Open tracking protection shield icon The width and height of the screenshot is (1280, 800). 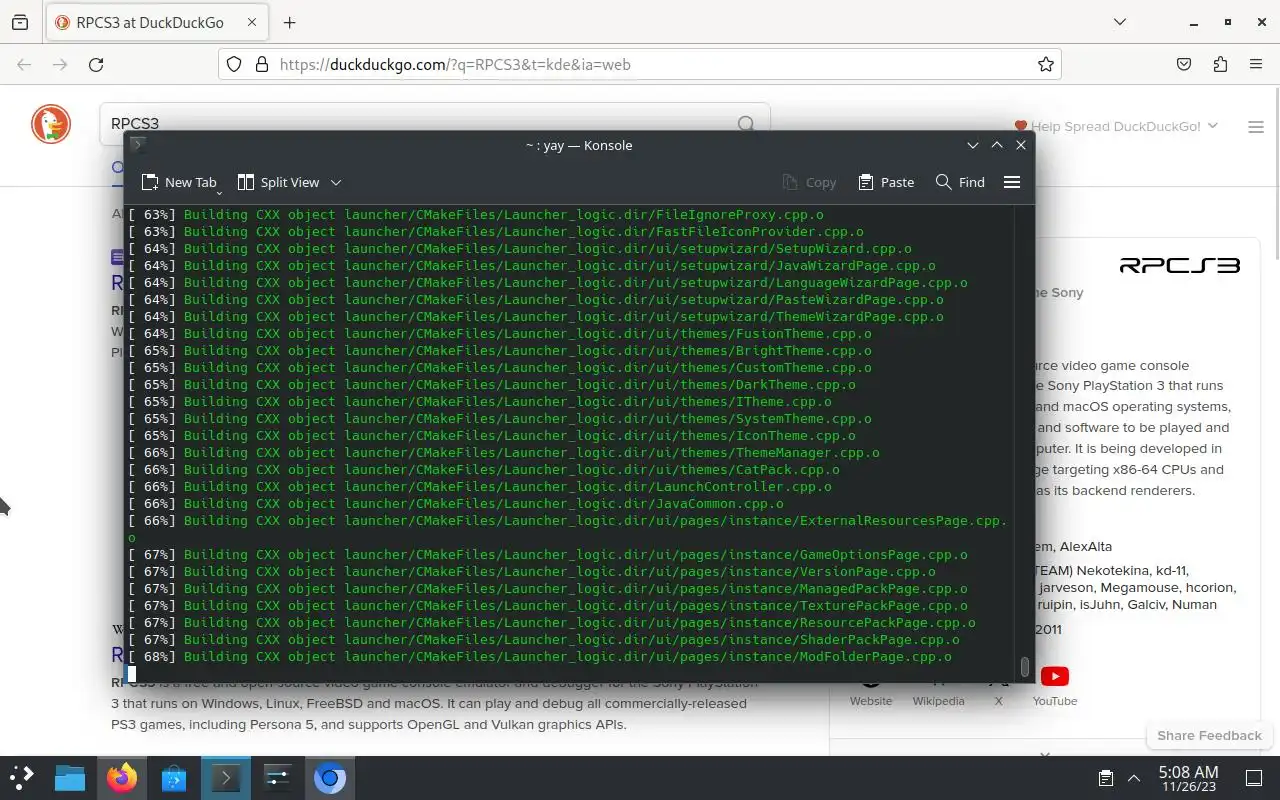[234, 64]
